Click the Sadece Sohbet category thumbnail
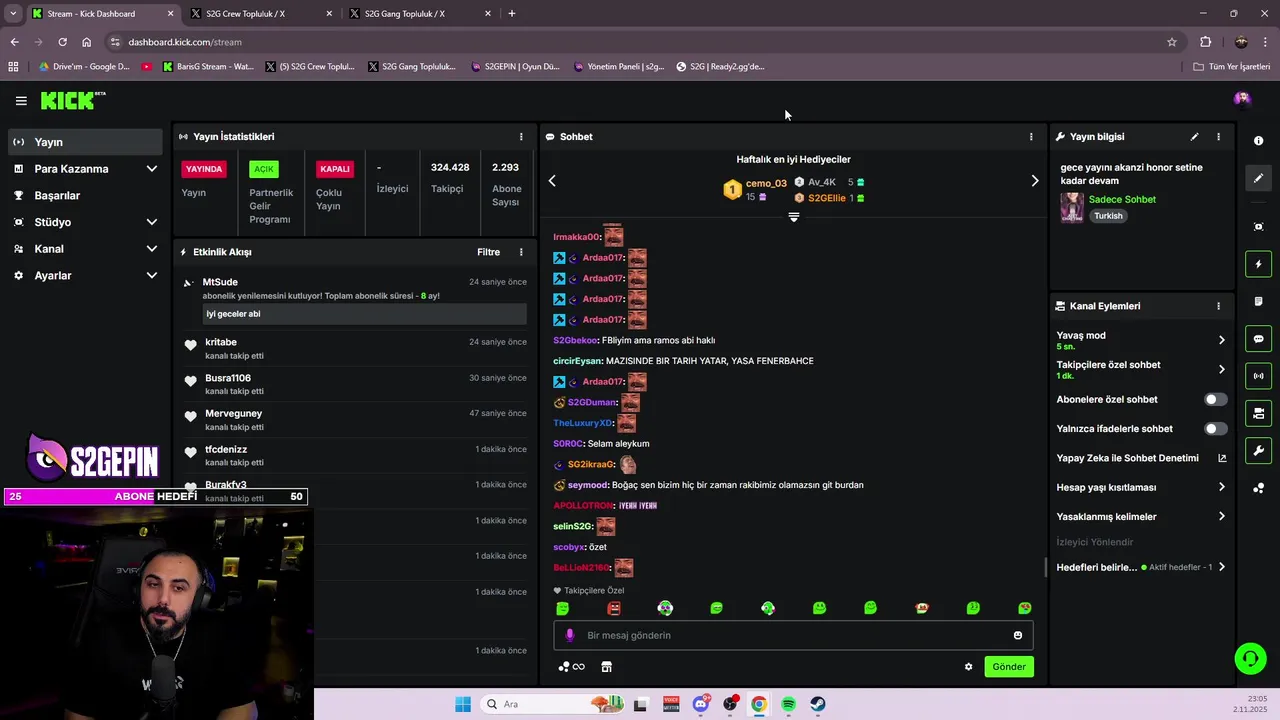The image size is (1280, 720). coord(1072,207)
